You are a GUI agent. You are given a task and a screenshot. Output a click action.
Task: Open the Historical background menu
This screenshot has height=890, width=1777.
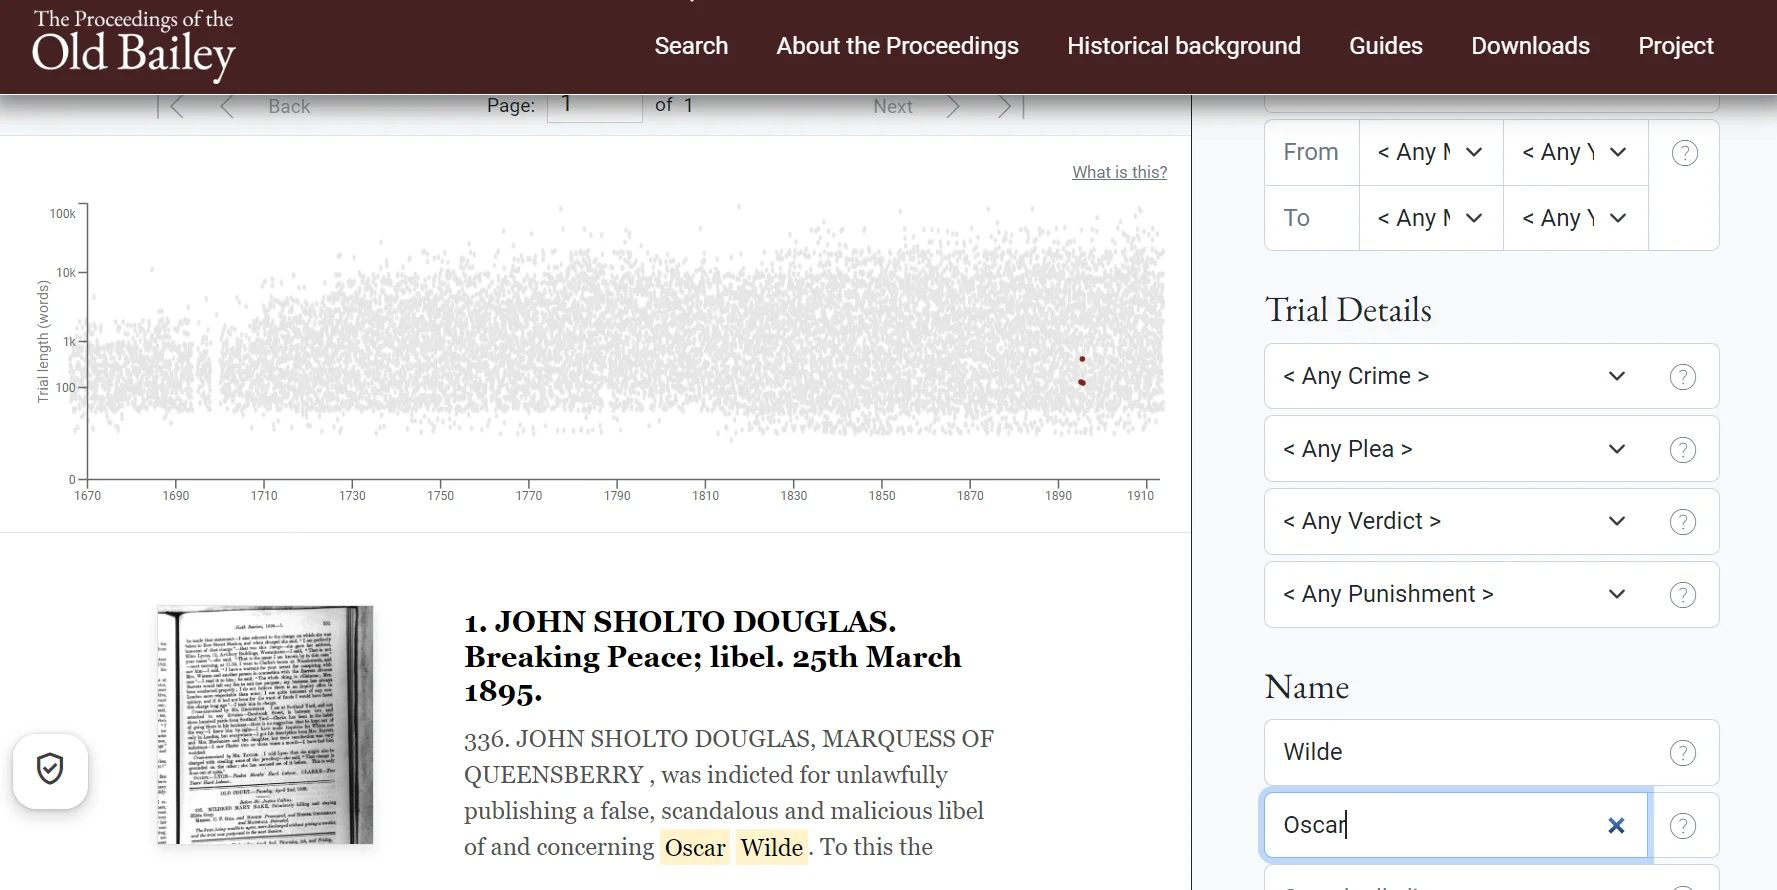[1183, 46]
